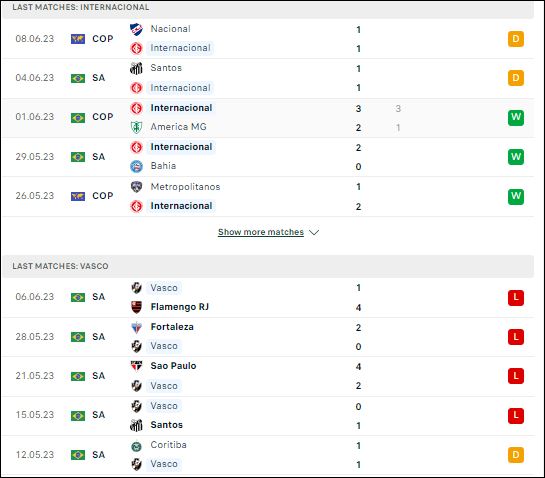Screen dimensions: 545x478
Task: Click the chevron beside Show more matches
Action: (314, 232)
